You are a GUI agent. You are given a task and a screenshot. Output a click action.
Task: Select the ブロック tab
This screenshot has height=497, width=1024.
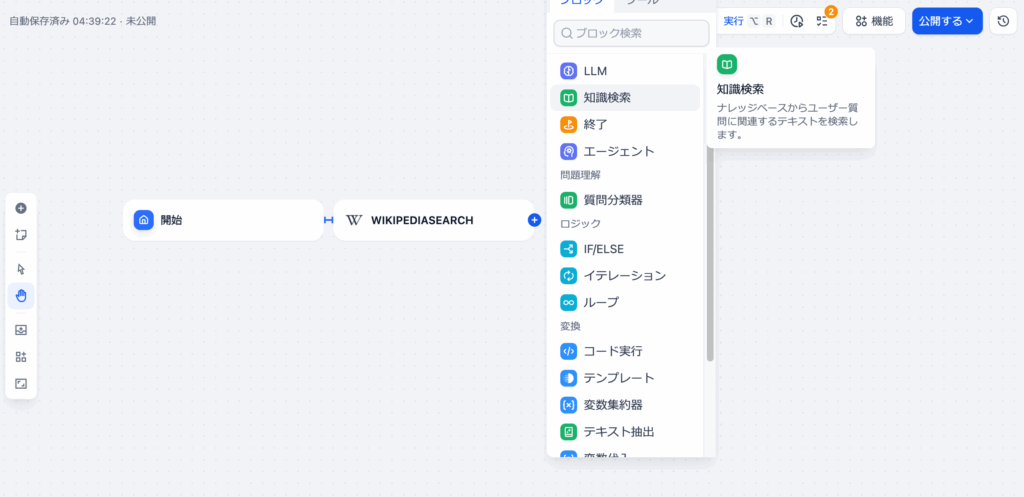pos(581,4)
